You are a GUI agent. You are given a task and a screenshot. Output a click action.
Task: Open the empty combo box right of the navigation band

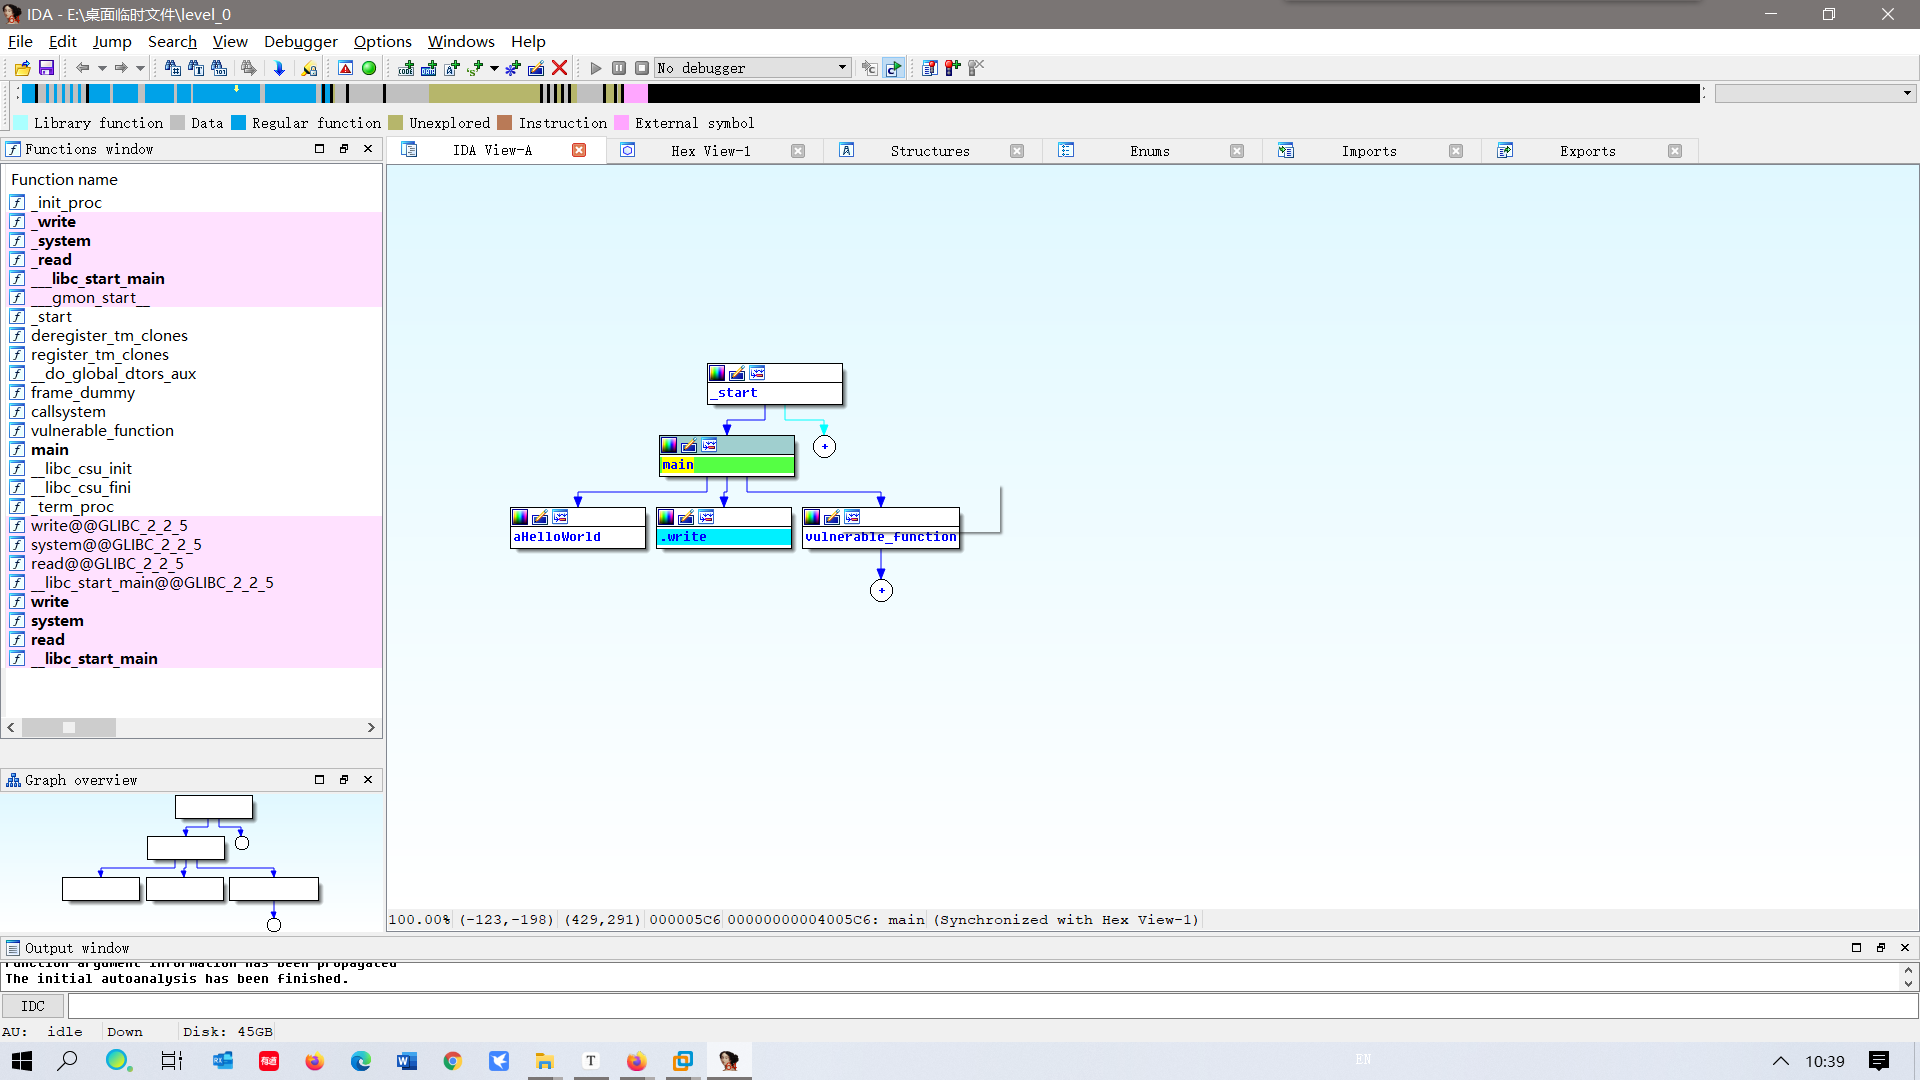(x=1906, y=93)
